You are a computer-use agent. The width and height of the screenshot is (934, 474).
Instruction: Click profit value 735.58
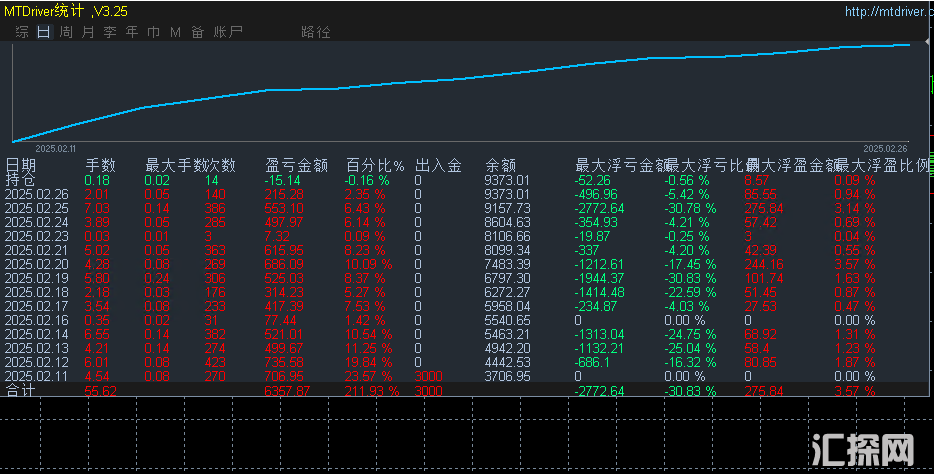tap(284, 362)
